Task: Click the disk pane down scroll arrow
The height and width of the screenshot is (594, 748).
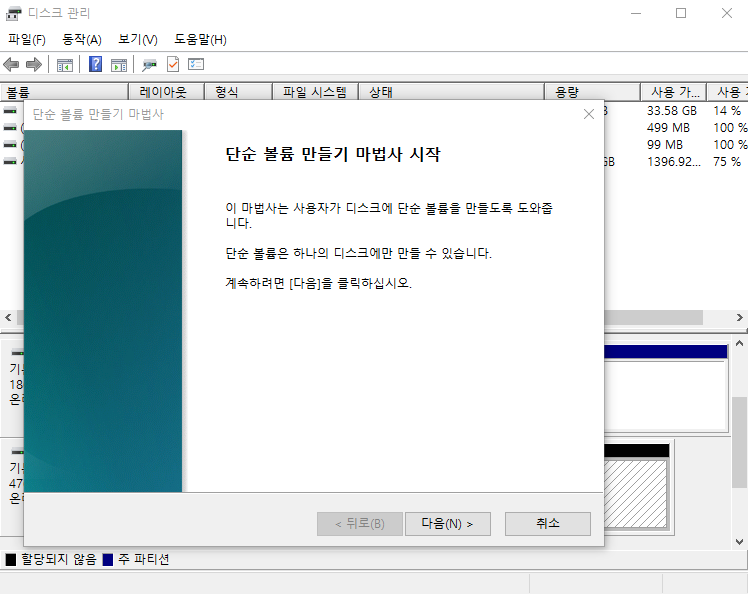Action: 739,542
